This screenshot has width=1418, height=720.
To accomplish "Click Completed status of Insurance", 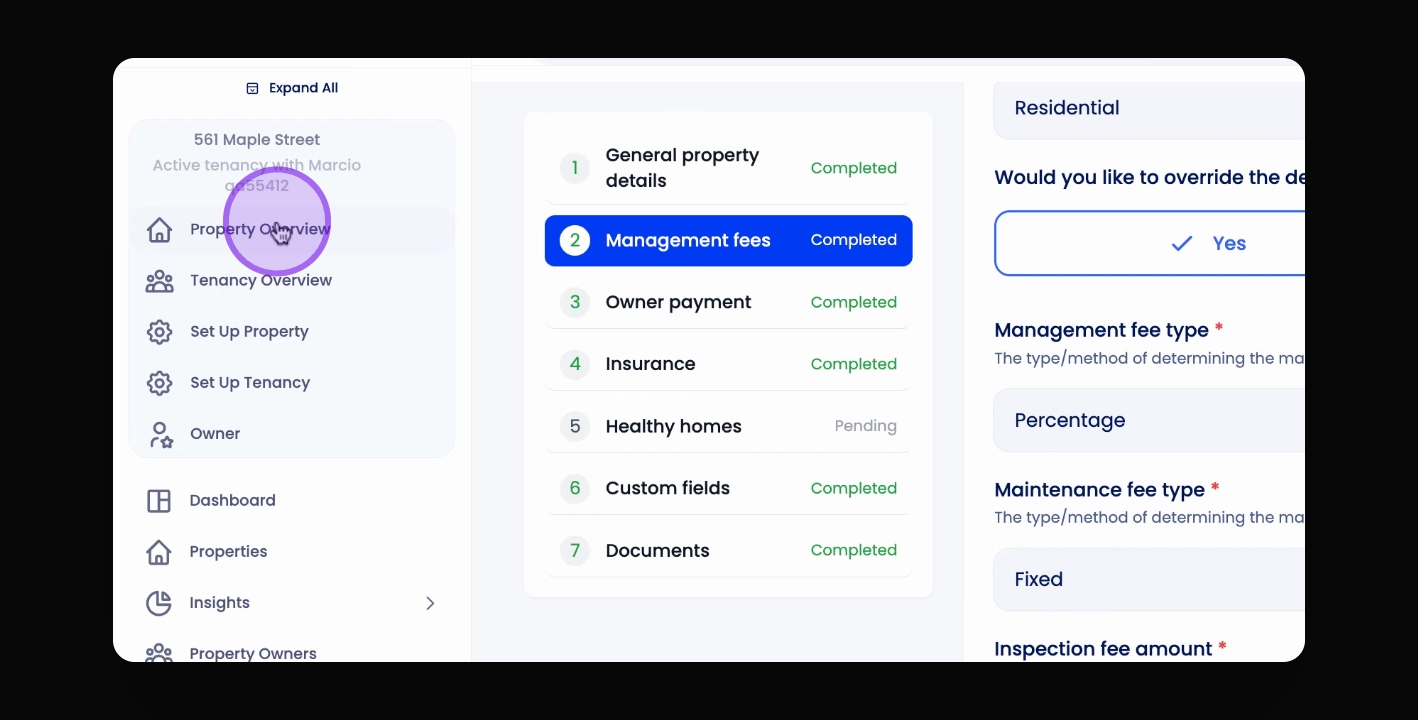I will (x=853, y=364).
